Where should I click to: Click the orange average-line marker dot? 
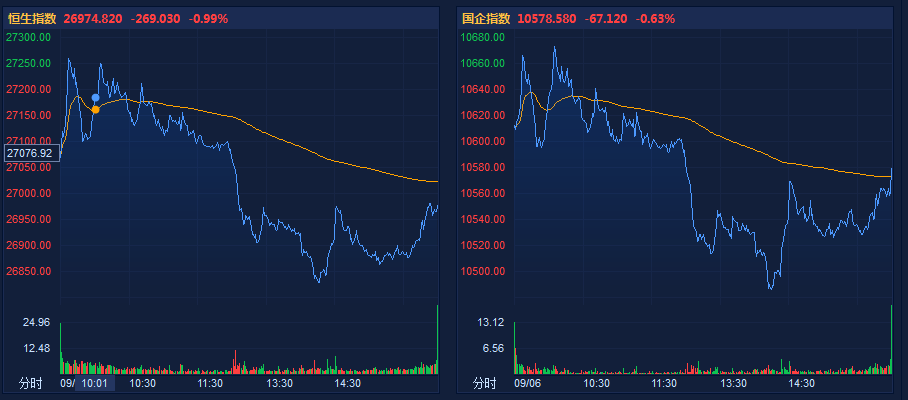(96, 109)
